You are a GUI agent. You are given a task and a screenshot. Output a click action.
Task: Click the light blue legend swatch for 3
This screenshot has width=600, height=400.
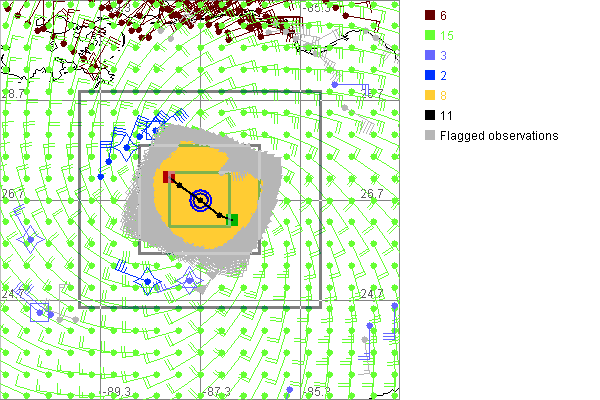(429, 56)
